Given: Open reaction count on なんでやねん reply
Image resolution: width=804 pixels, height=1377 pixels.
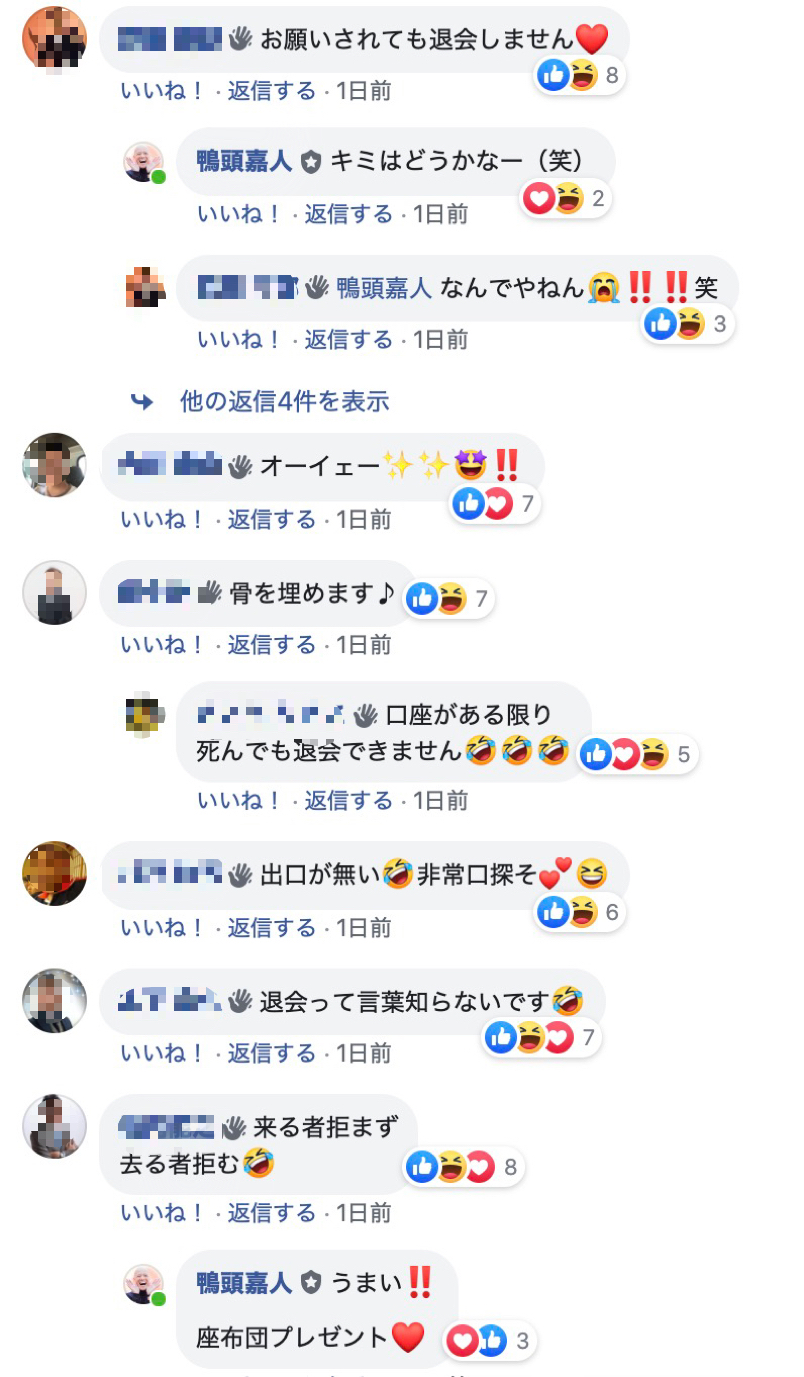Looking at the screenshot, I should 688,324.
